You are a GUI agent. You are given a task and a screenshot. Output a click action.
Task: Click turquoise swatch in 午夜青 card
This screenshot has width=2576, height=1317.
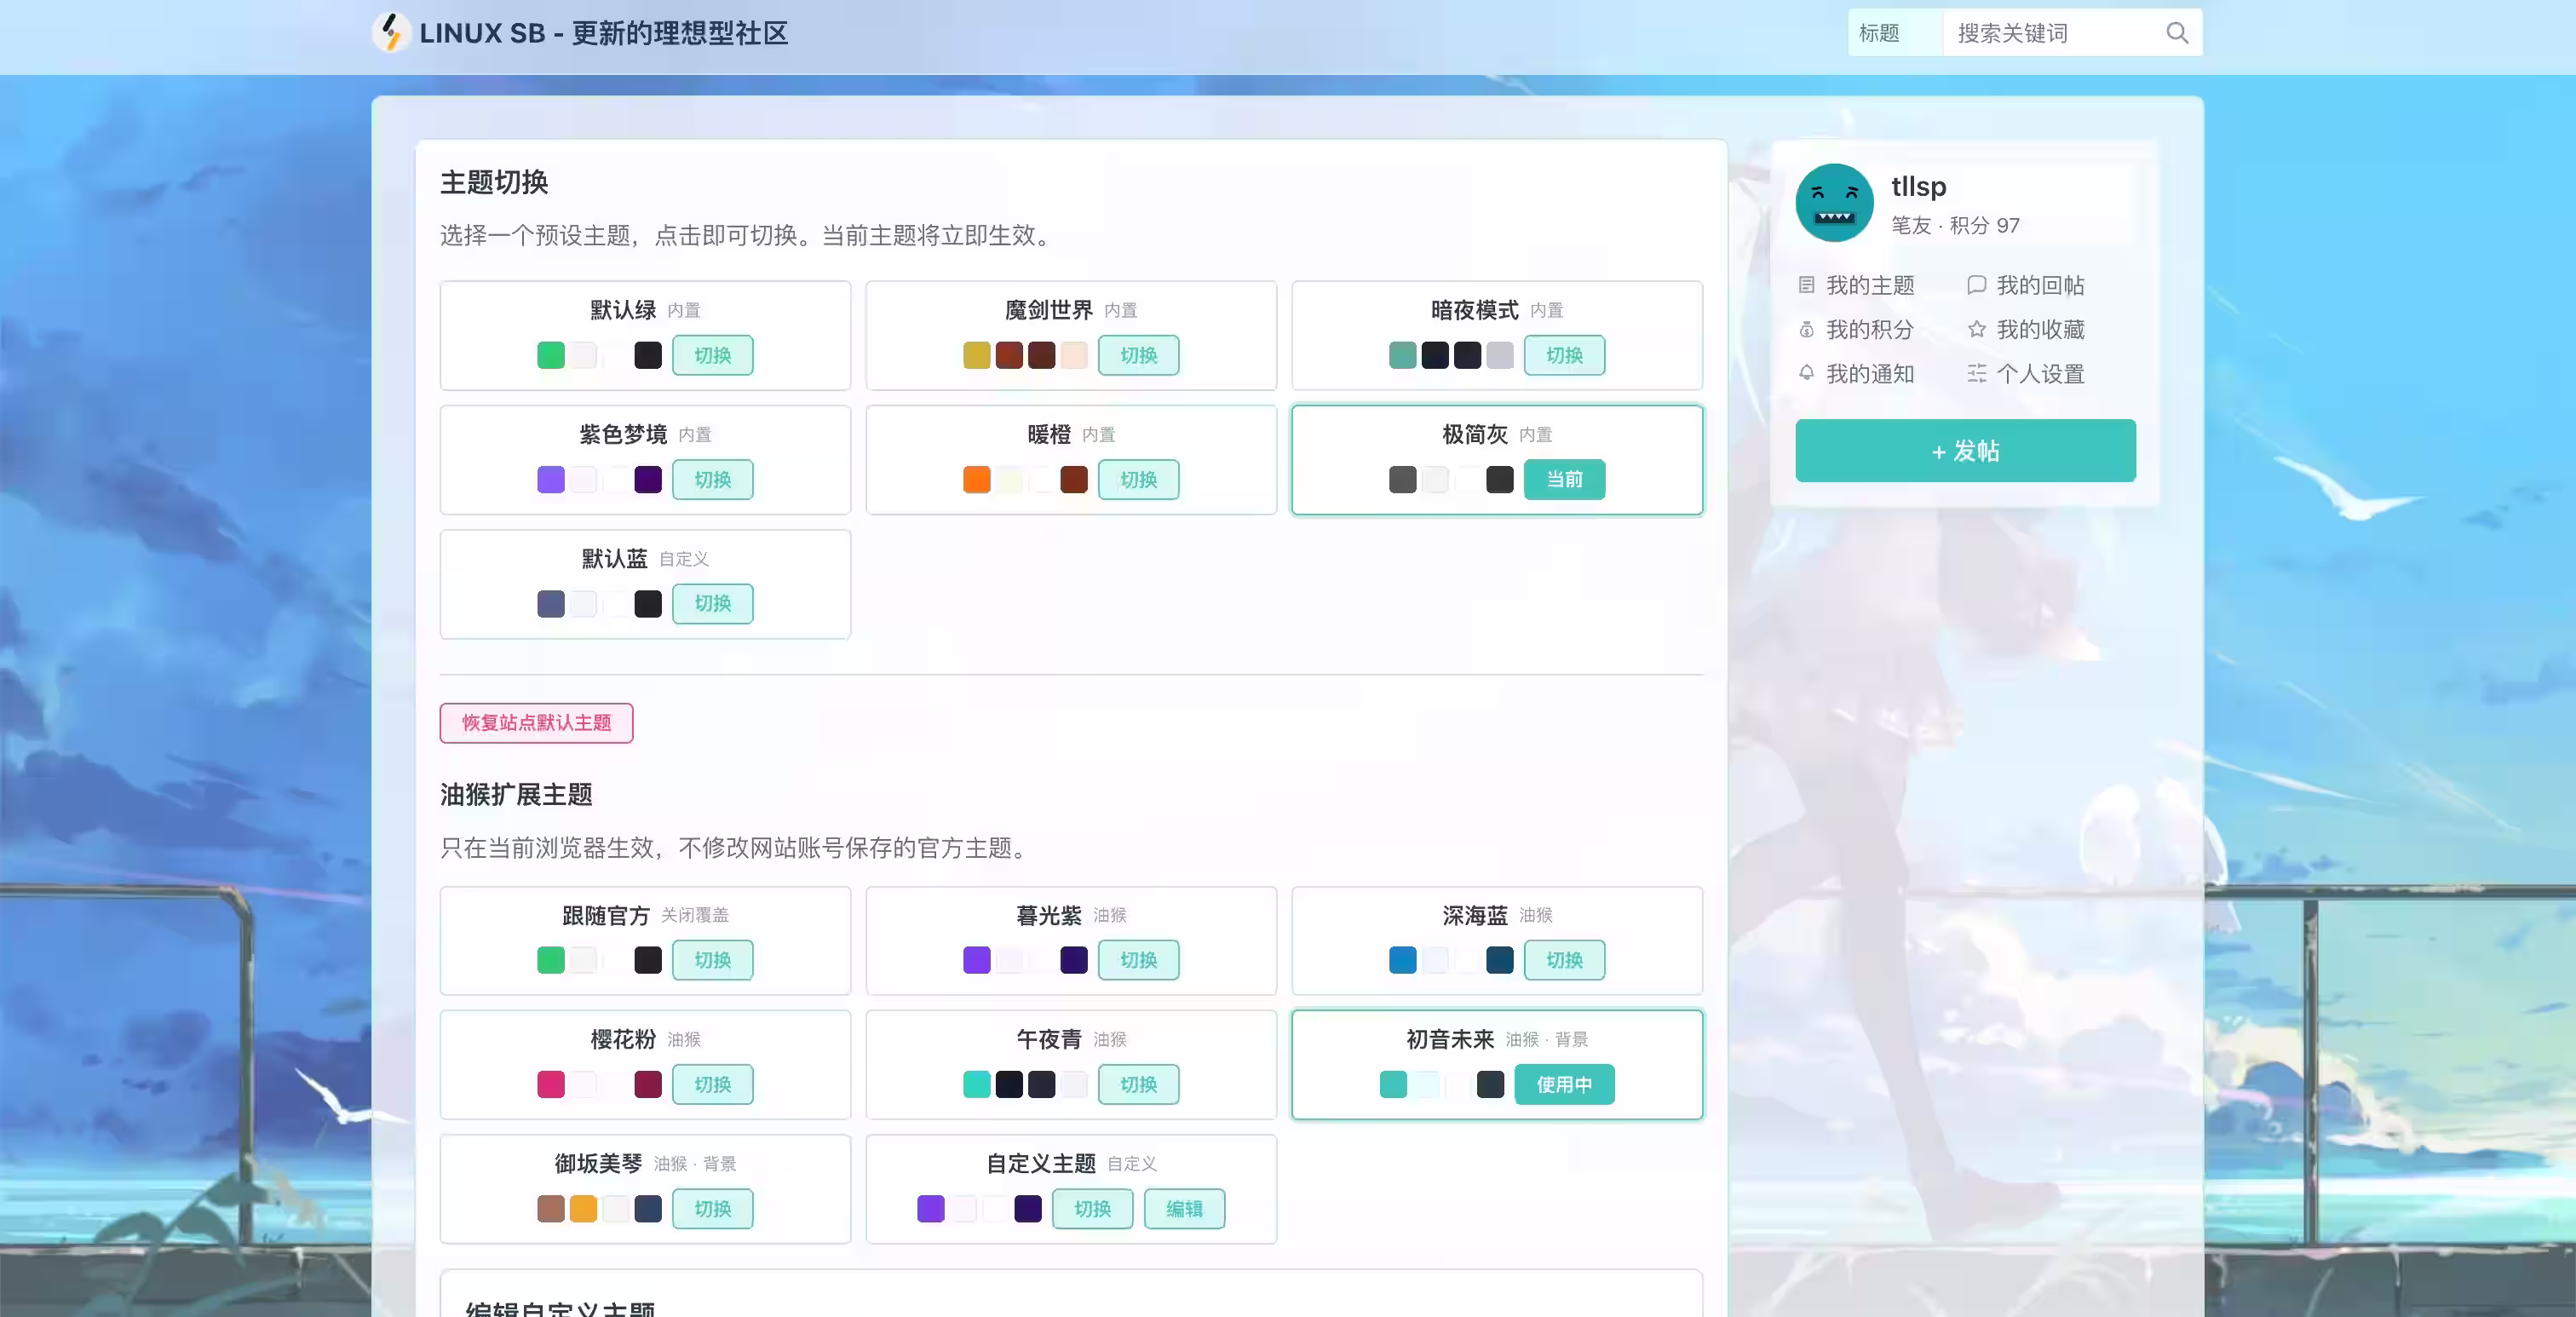tap(976, 1084)
